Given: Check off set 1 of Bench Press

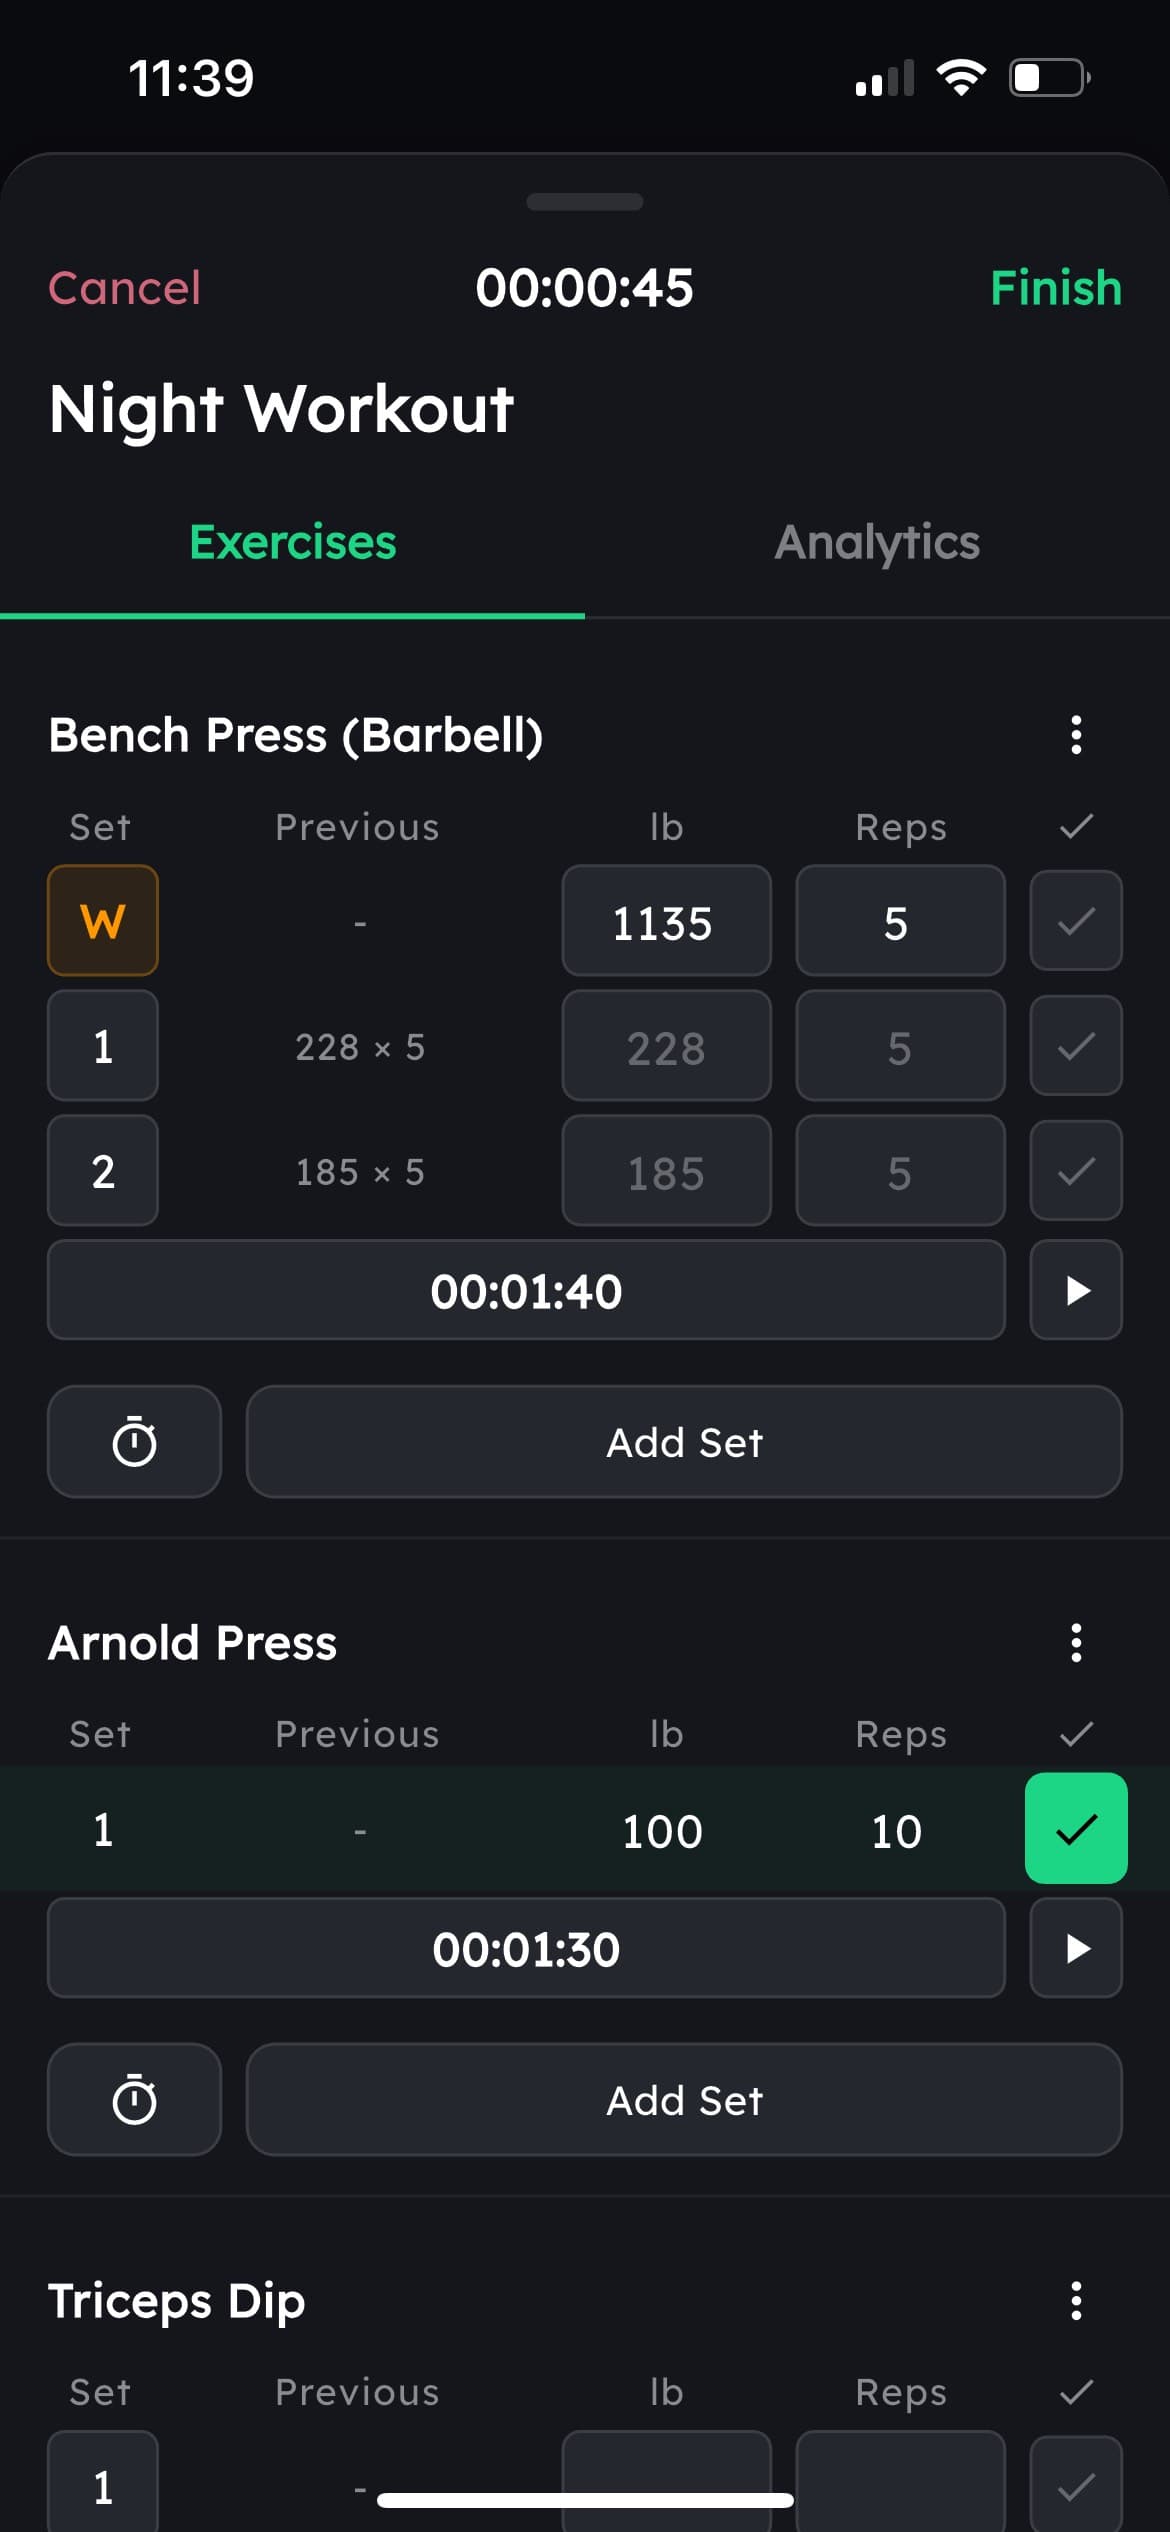Looking at the screenshot, I should point(1076,1046).
